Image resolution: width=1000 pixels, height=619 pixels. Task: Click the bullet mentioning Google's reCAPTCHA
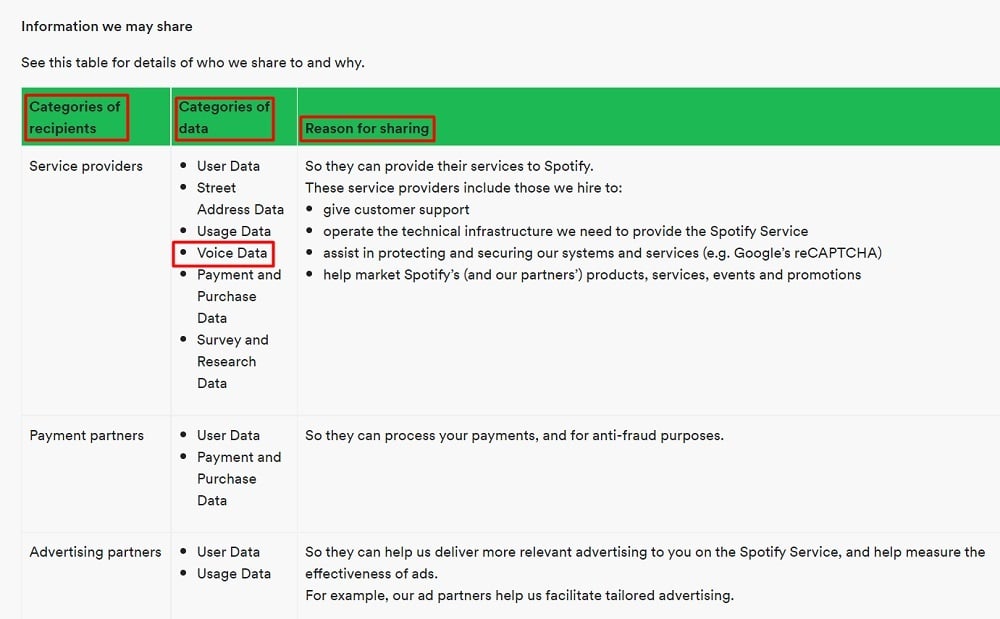coord(603,252)
